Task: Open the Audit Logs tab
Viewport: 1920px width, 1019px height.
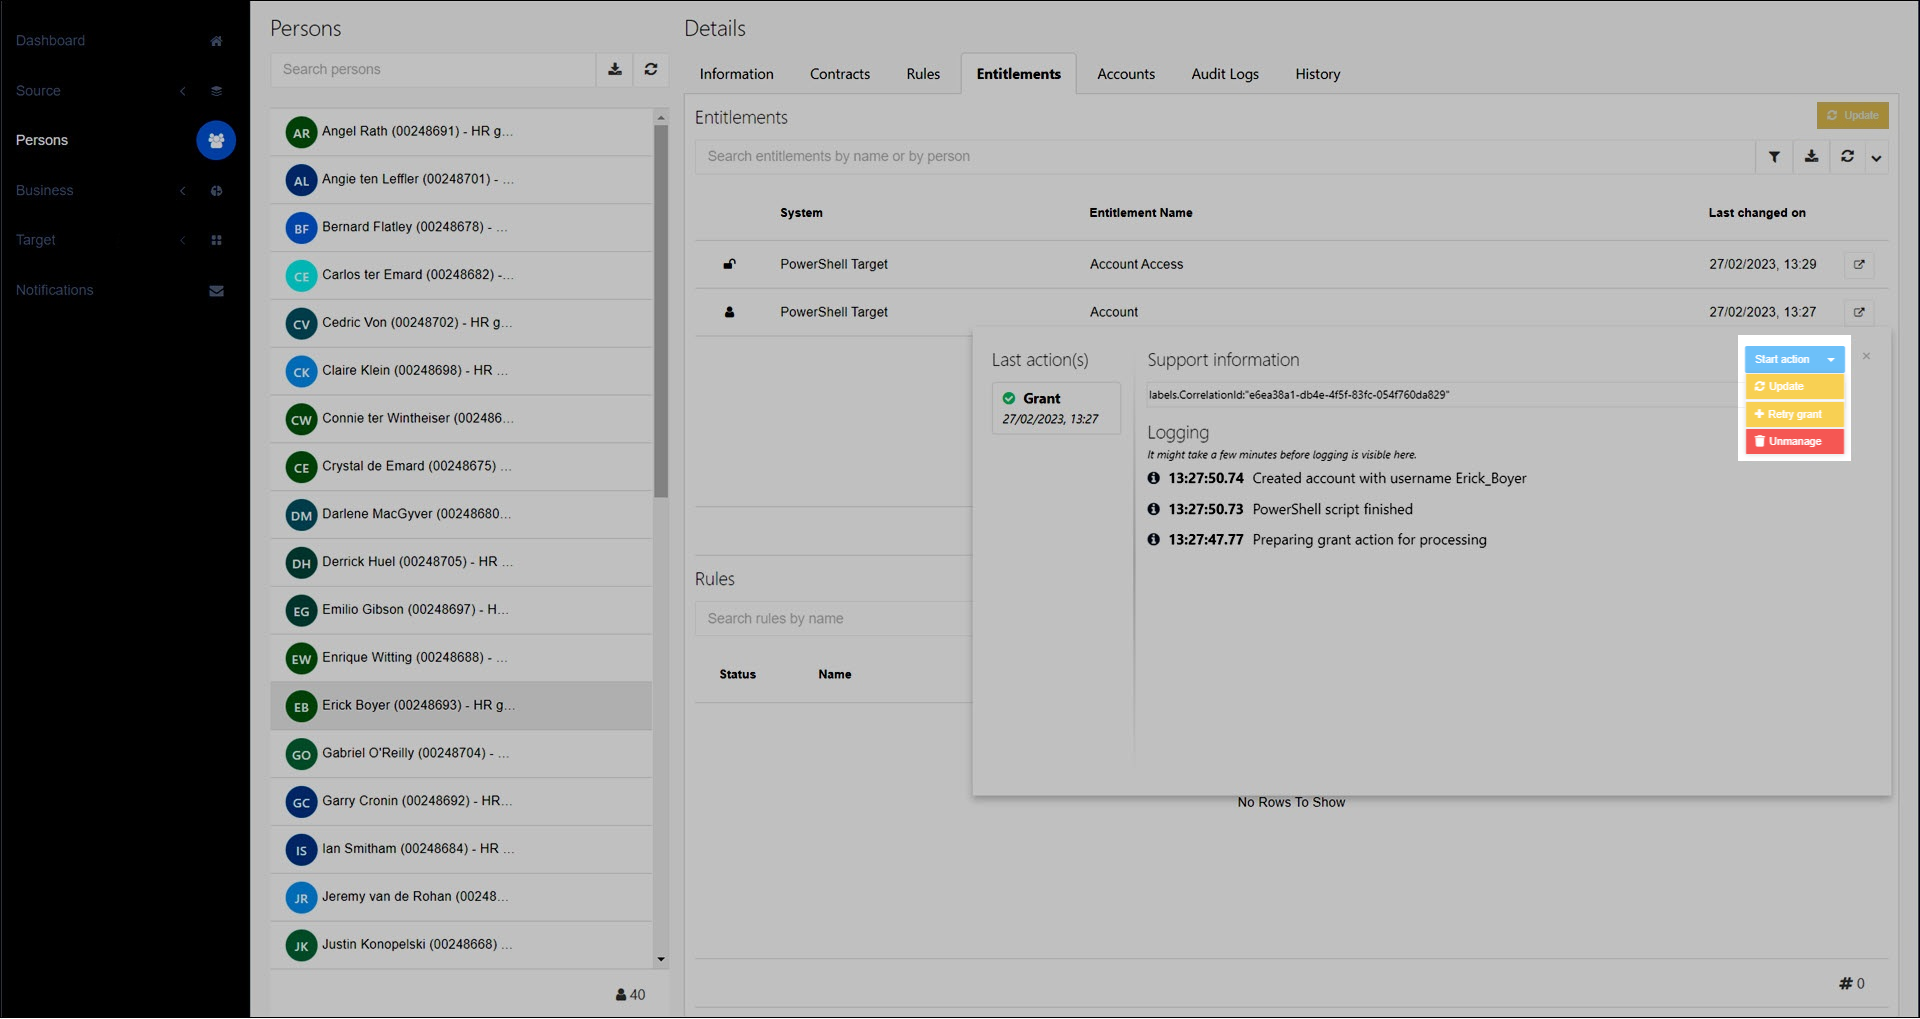Action: [1225, 74]
